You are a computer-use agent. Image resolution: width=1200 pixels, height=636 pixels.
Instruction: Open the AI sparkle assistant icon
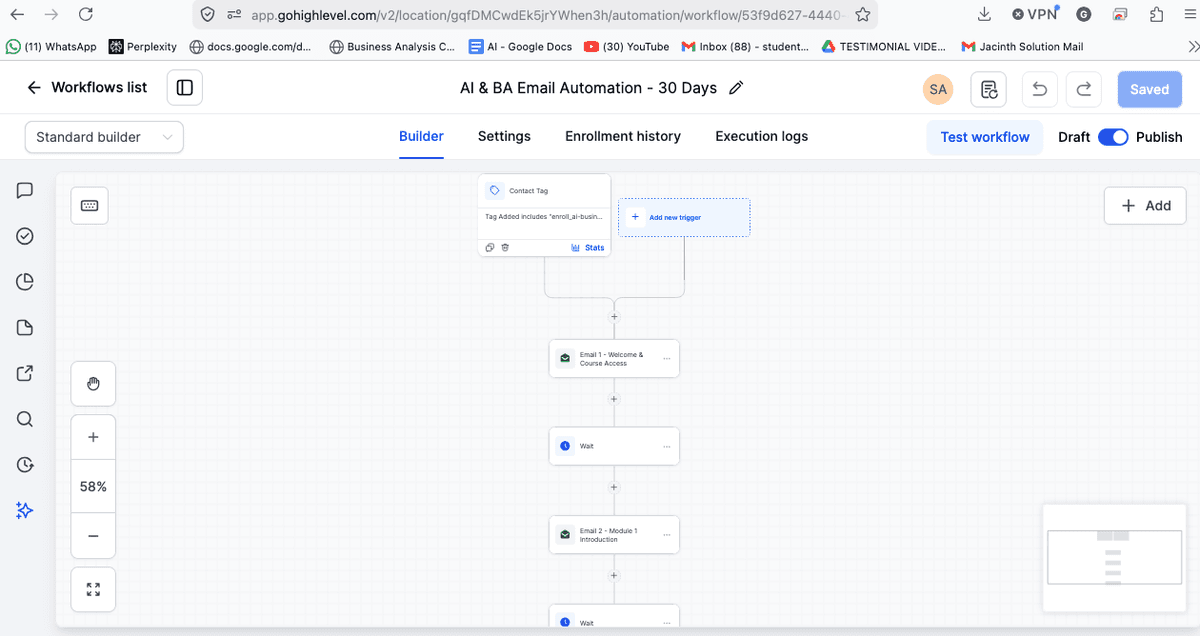point(25,510)
